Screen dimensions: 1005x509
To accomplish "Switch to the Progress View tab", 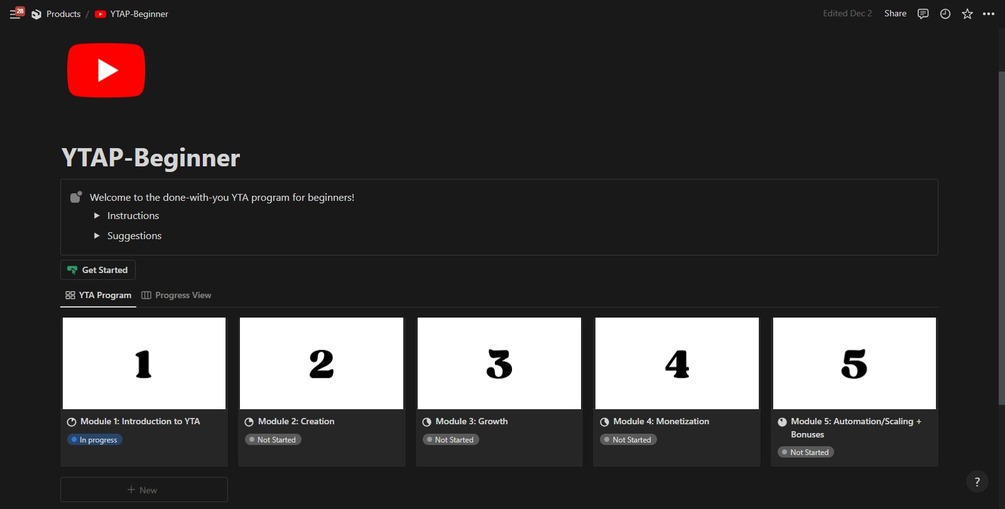I will click(176, 296).
